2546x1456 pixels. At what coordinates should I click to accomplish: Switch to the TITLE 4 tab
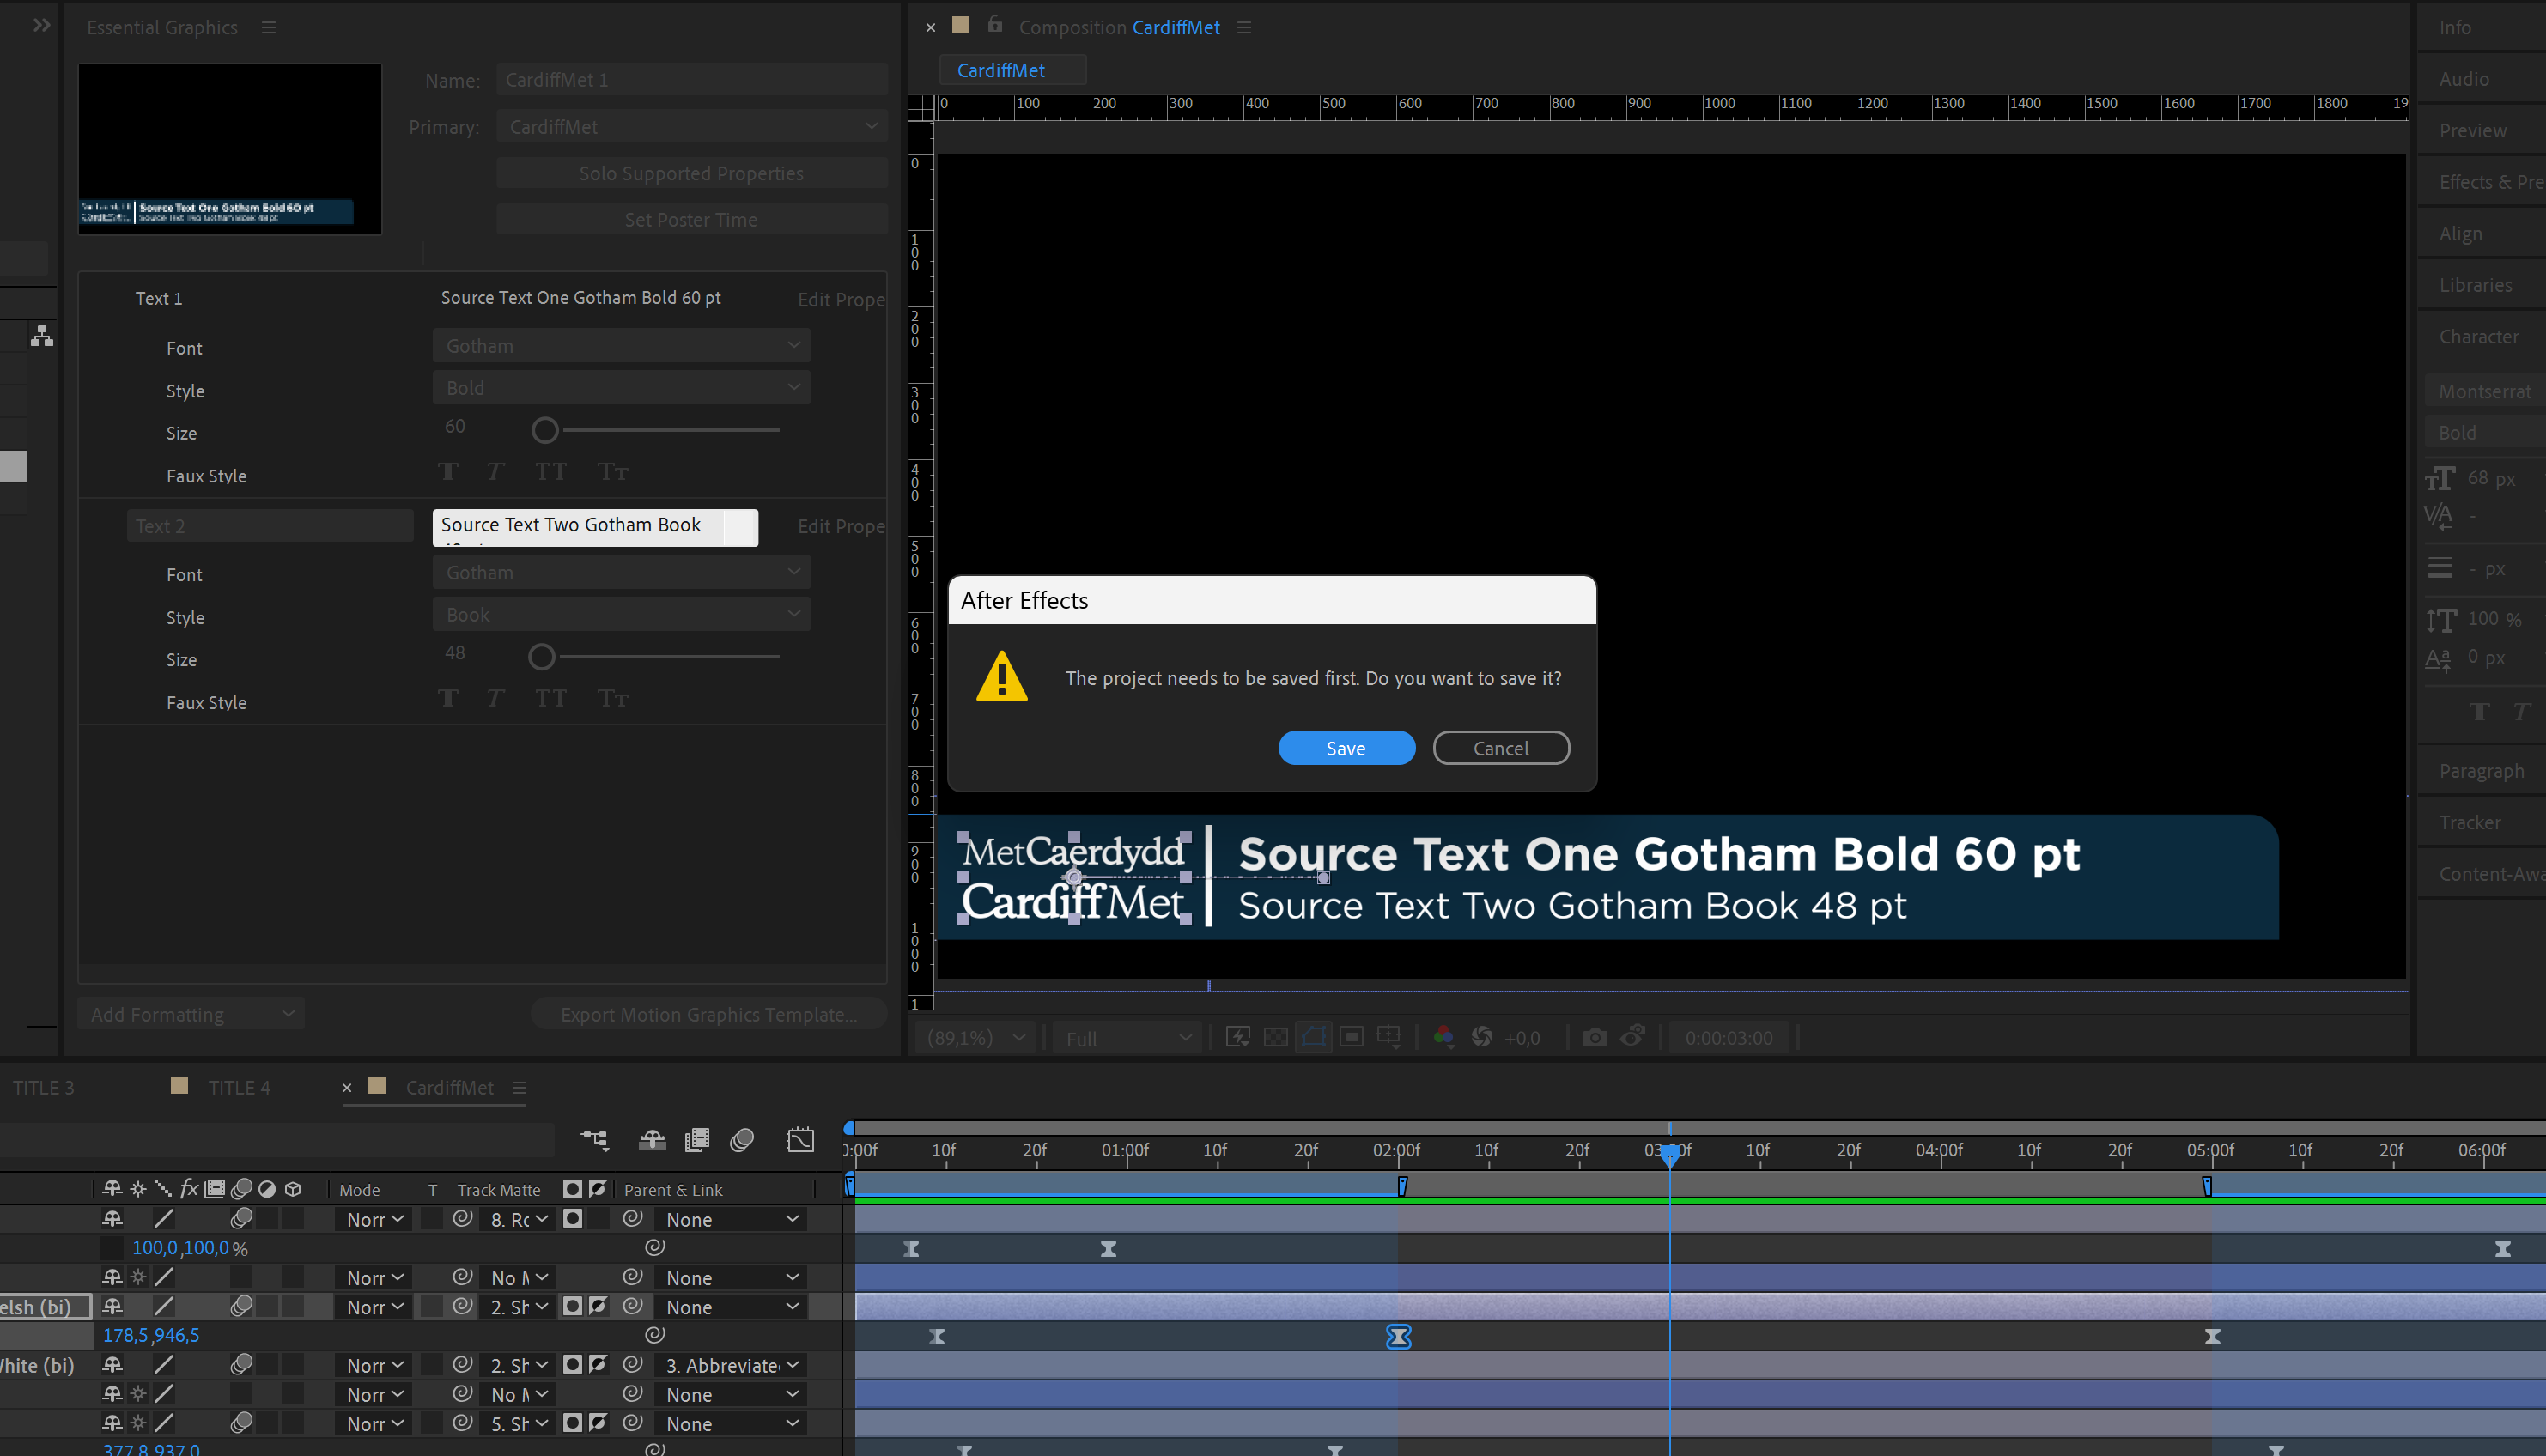[238, 1087]
